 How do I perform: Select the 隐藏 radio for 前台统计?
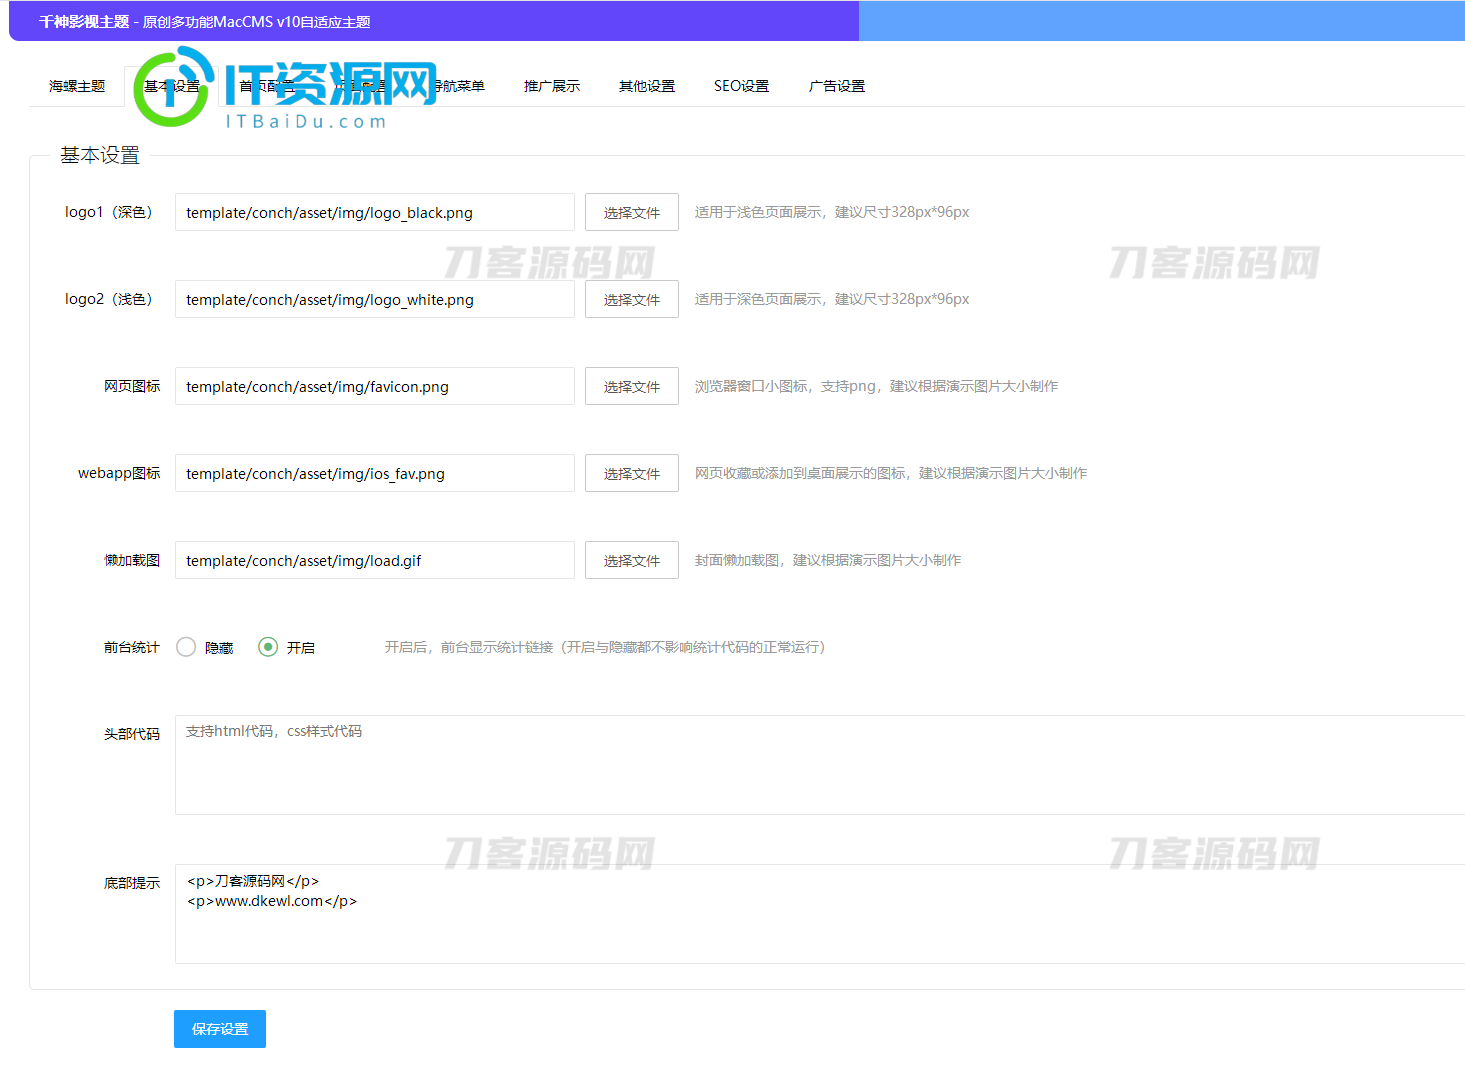pyautogui.click(x=186, y=647)
